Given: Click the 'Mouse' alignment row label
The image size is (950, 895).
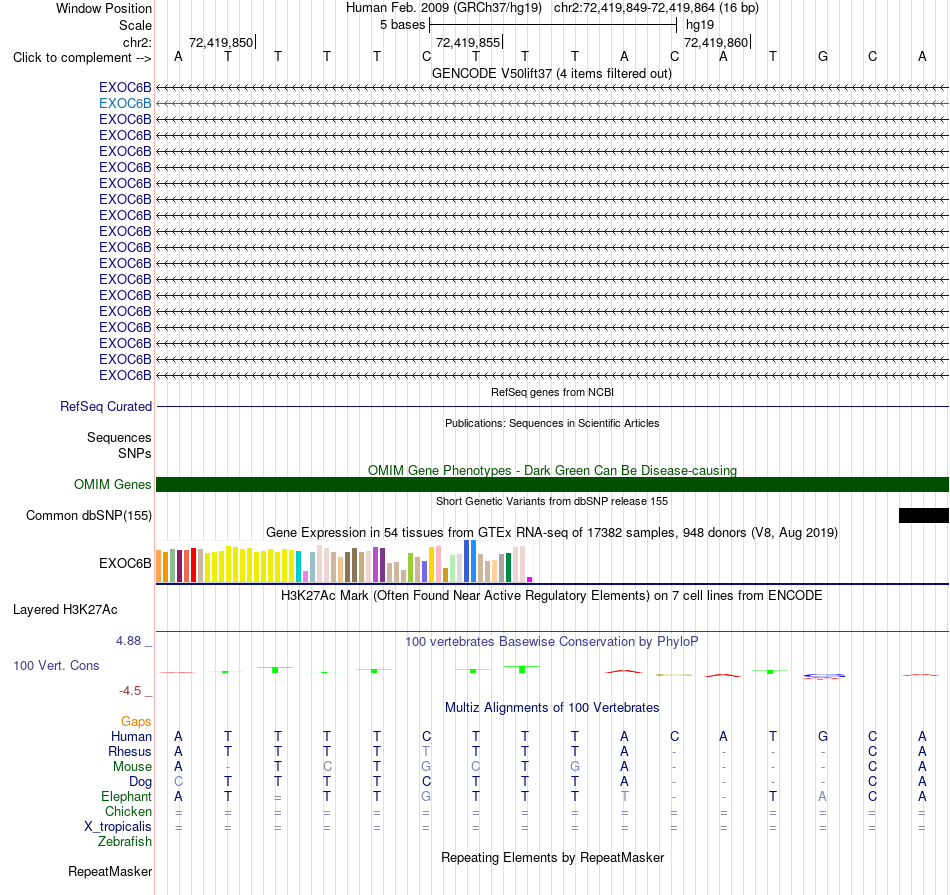Looking at the screenshot, I should tap(132, 767).
